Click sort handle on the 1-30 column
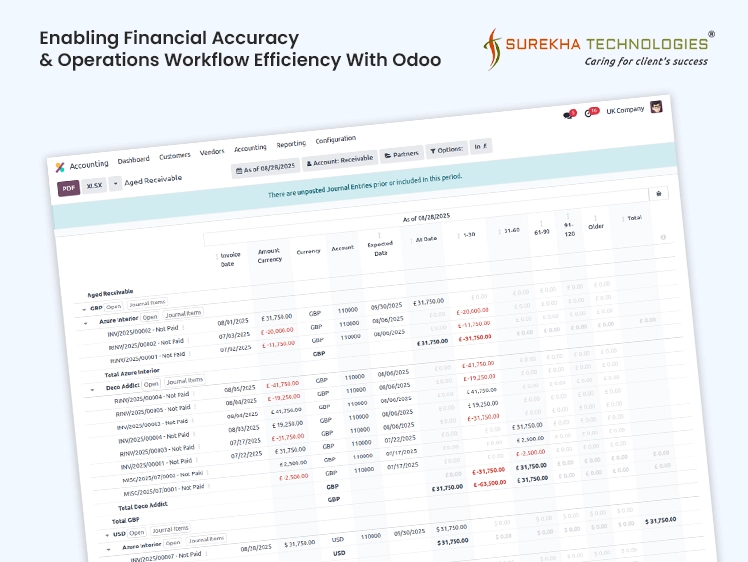Image resolution: width=748 pixels, height=562 pixels. (458, 236)
